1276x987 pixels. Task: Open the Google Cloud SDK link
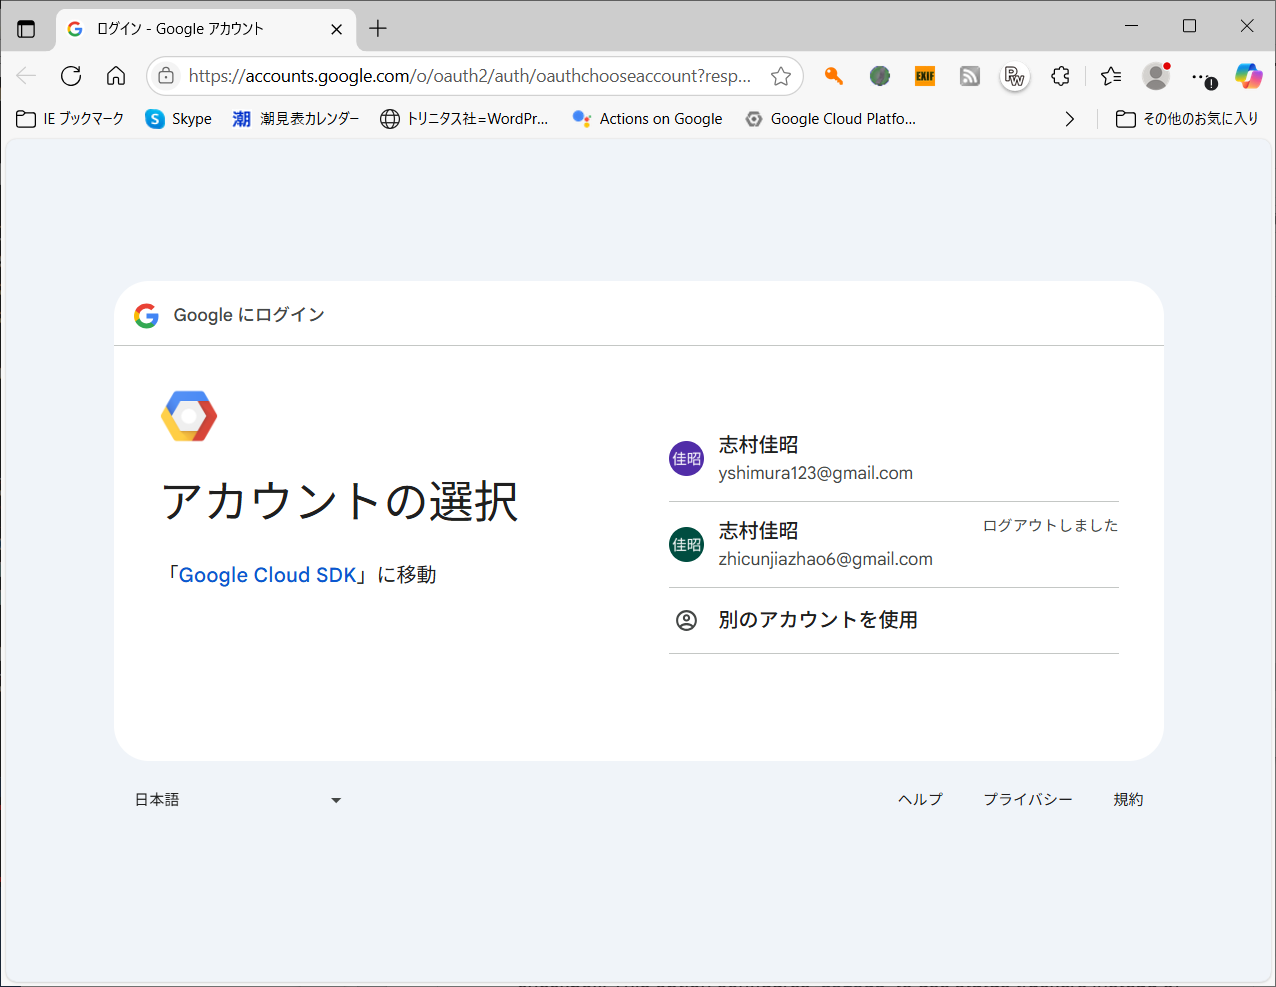[x=267, y=575]
